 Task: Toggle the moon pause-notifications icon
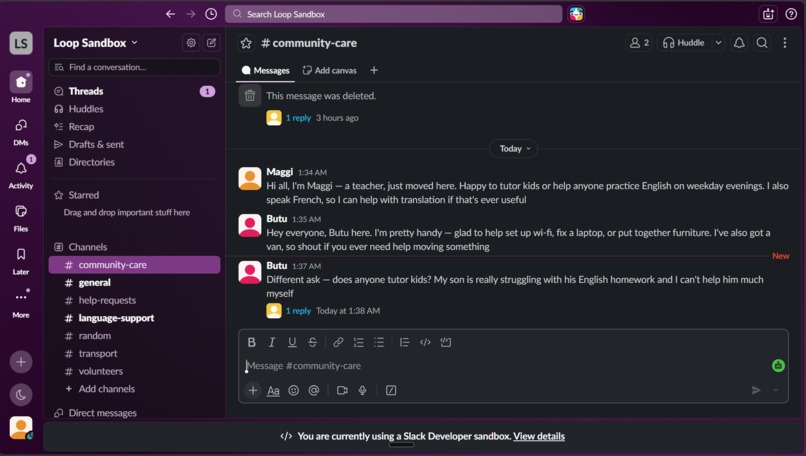(x=21, y=395)
